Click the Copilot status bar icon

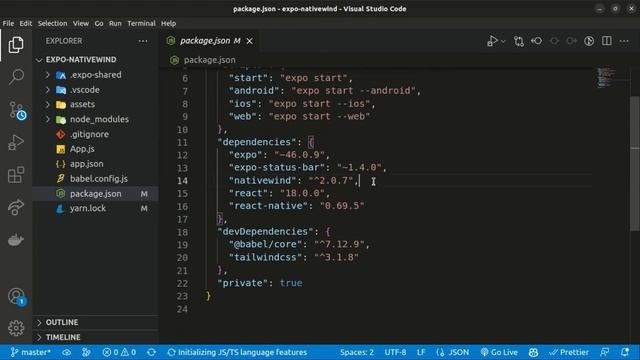(x=533, y=352)
